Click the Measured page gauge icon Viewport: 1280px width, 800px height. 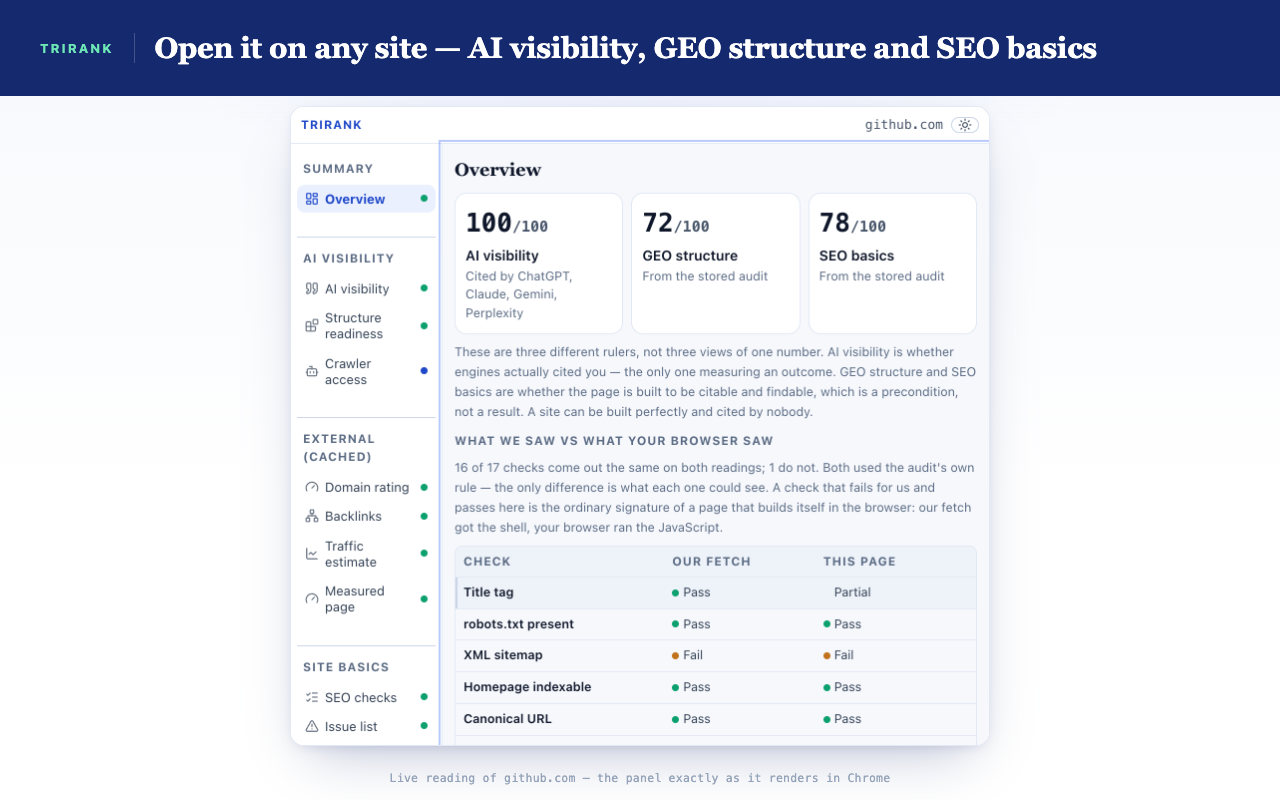[312, 599]
